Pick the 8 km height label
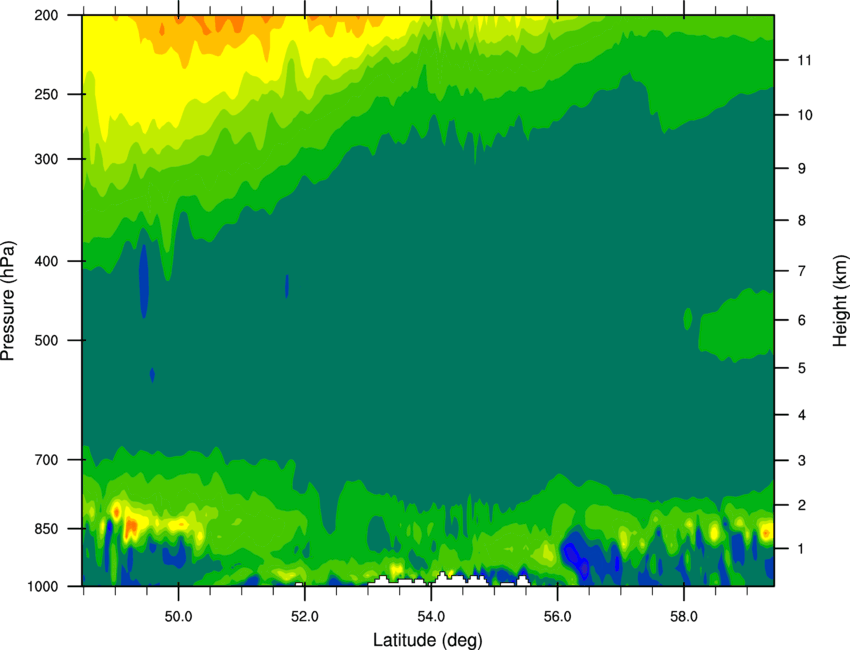Image resolution: width=850 pixels, height=650 pixels. 802,221
